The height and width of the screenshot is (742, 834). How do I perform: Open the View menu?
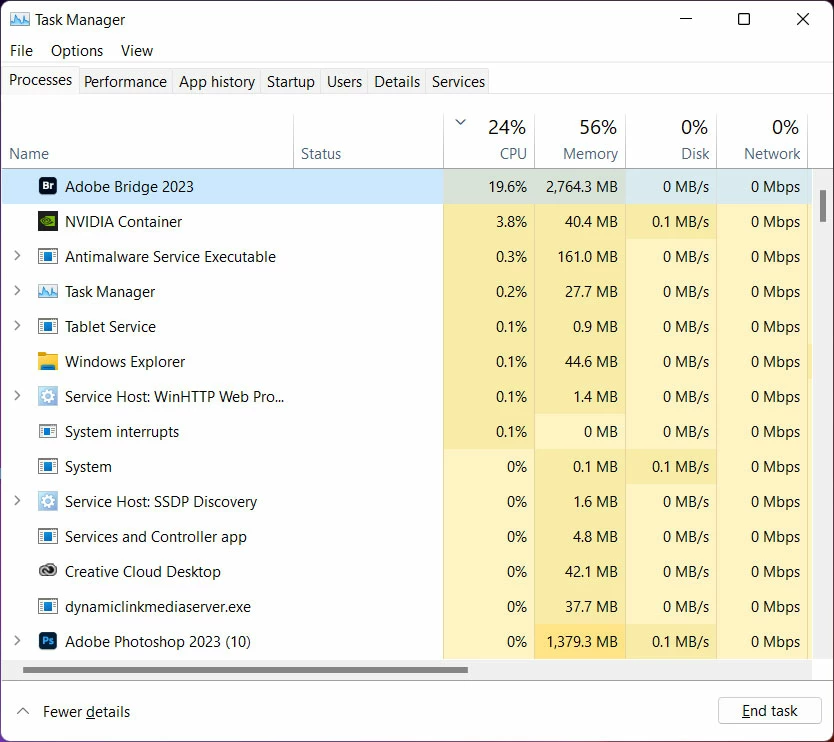[x=137, y=51]
